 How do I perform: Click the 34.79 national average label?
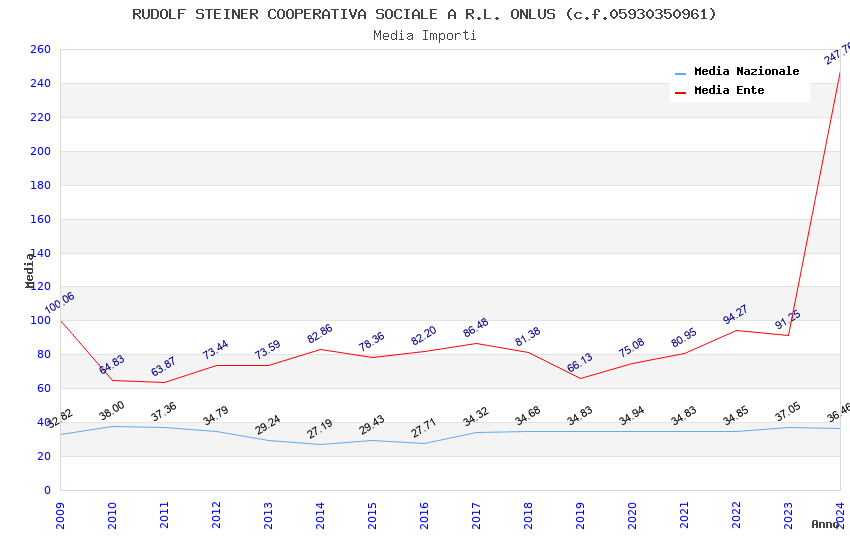coord(216,416)
